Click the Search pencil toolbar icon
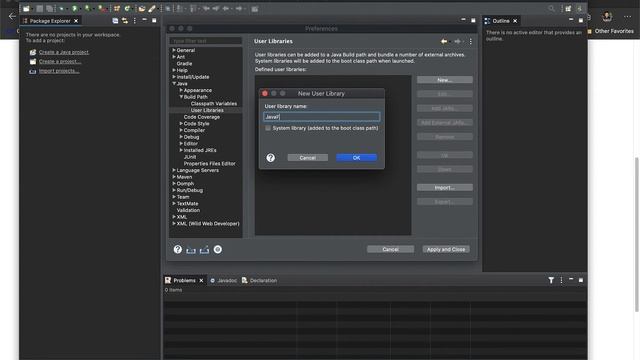Image resolution: width=640 pixels, height=360 pixels. point(152,9)
